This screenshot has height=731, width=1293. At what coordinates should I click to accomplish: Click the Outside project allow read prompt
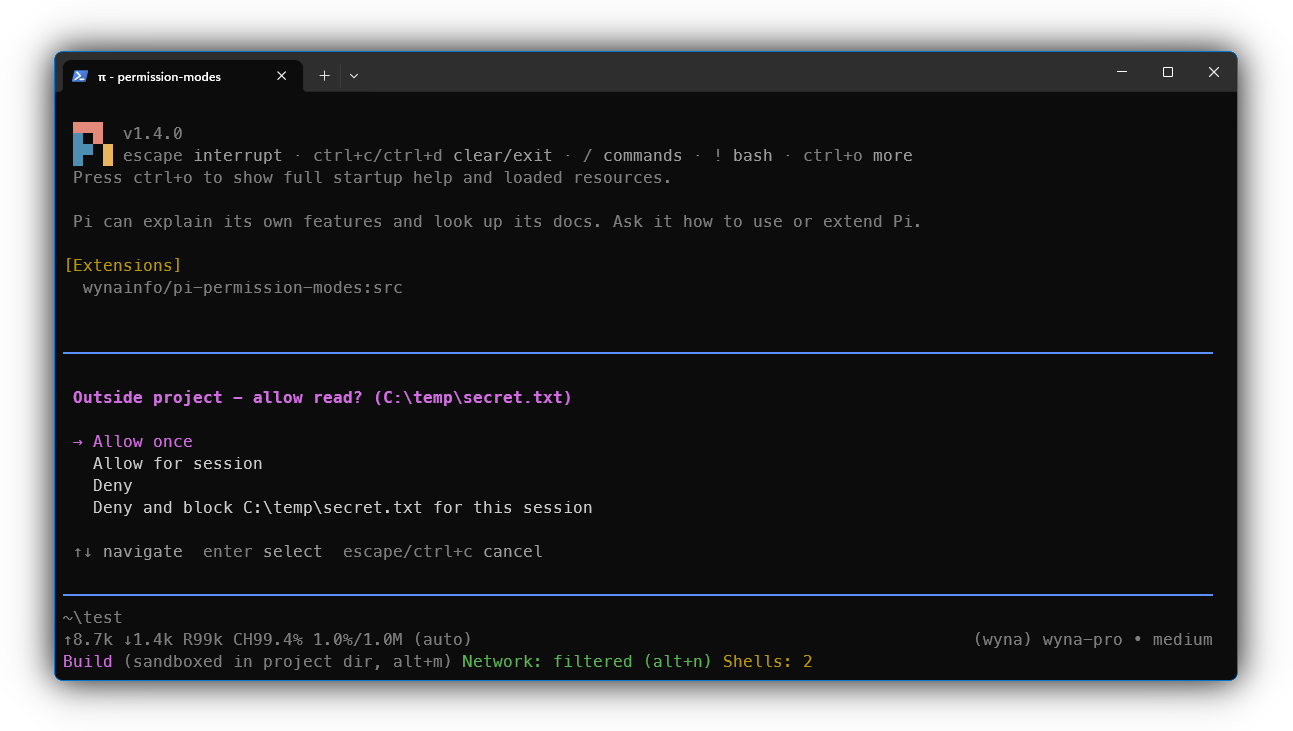click(323, 398)
